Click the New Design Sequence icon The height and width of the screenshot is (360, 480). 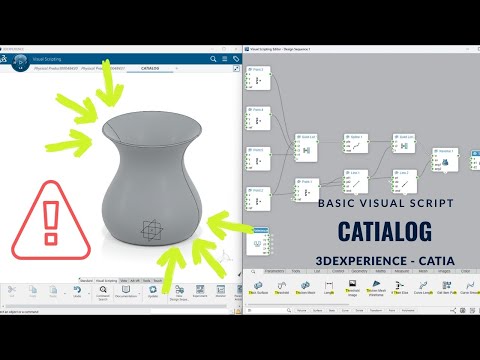(179, 289)
